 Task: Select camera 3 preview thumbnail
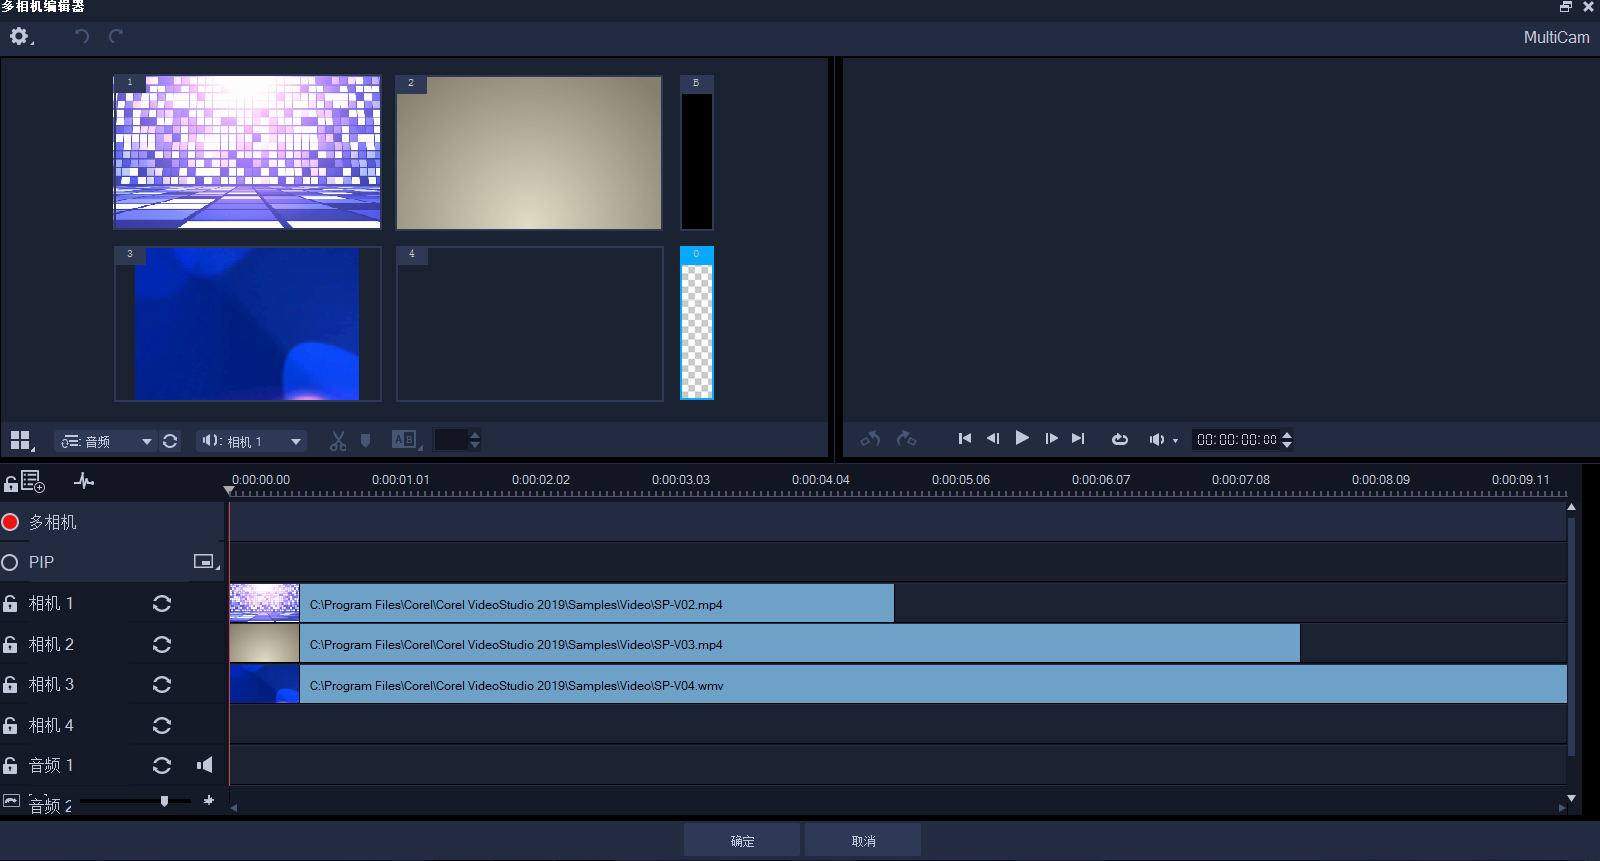[247, 324]
